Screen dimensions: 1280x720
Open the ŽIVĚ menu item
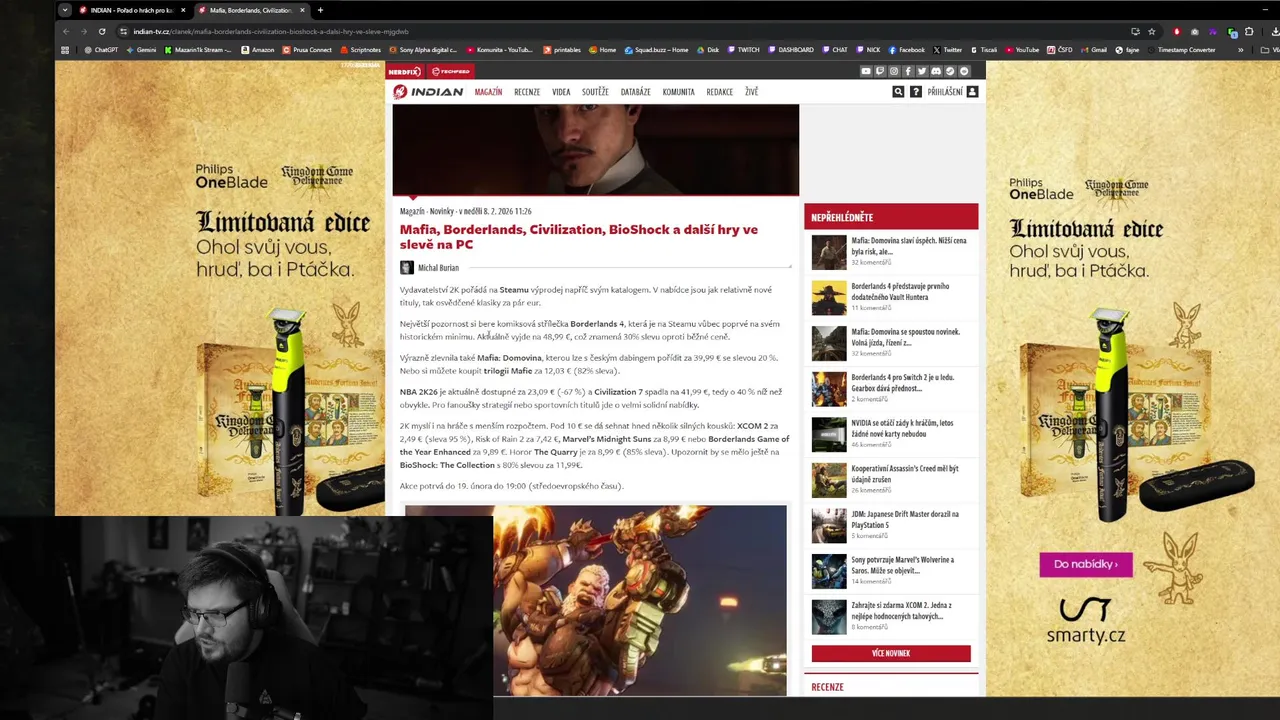pyautogui.click(x=751, y=92)
